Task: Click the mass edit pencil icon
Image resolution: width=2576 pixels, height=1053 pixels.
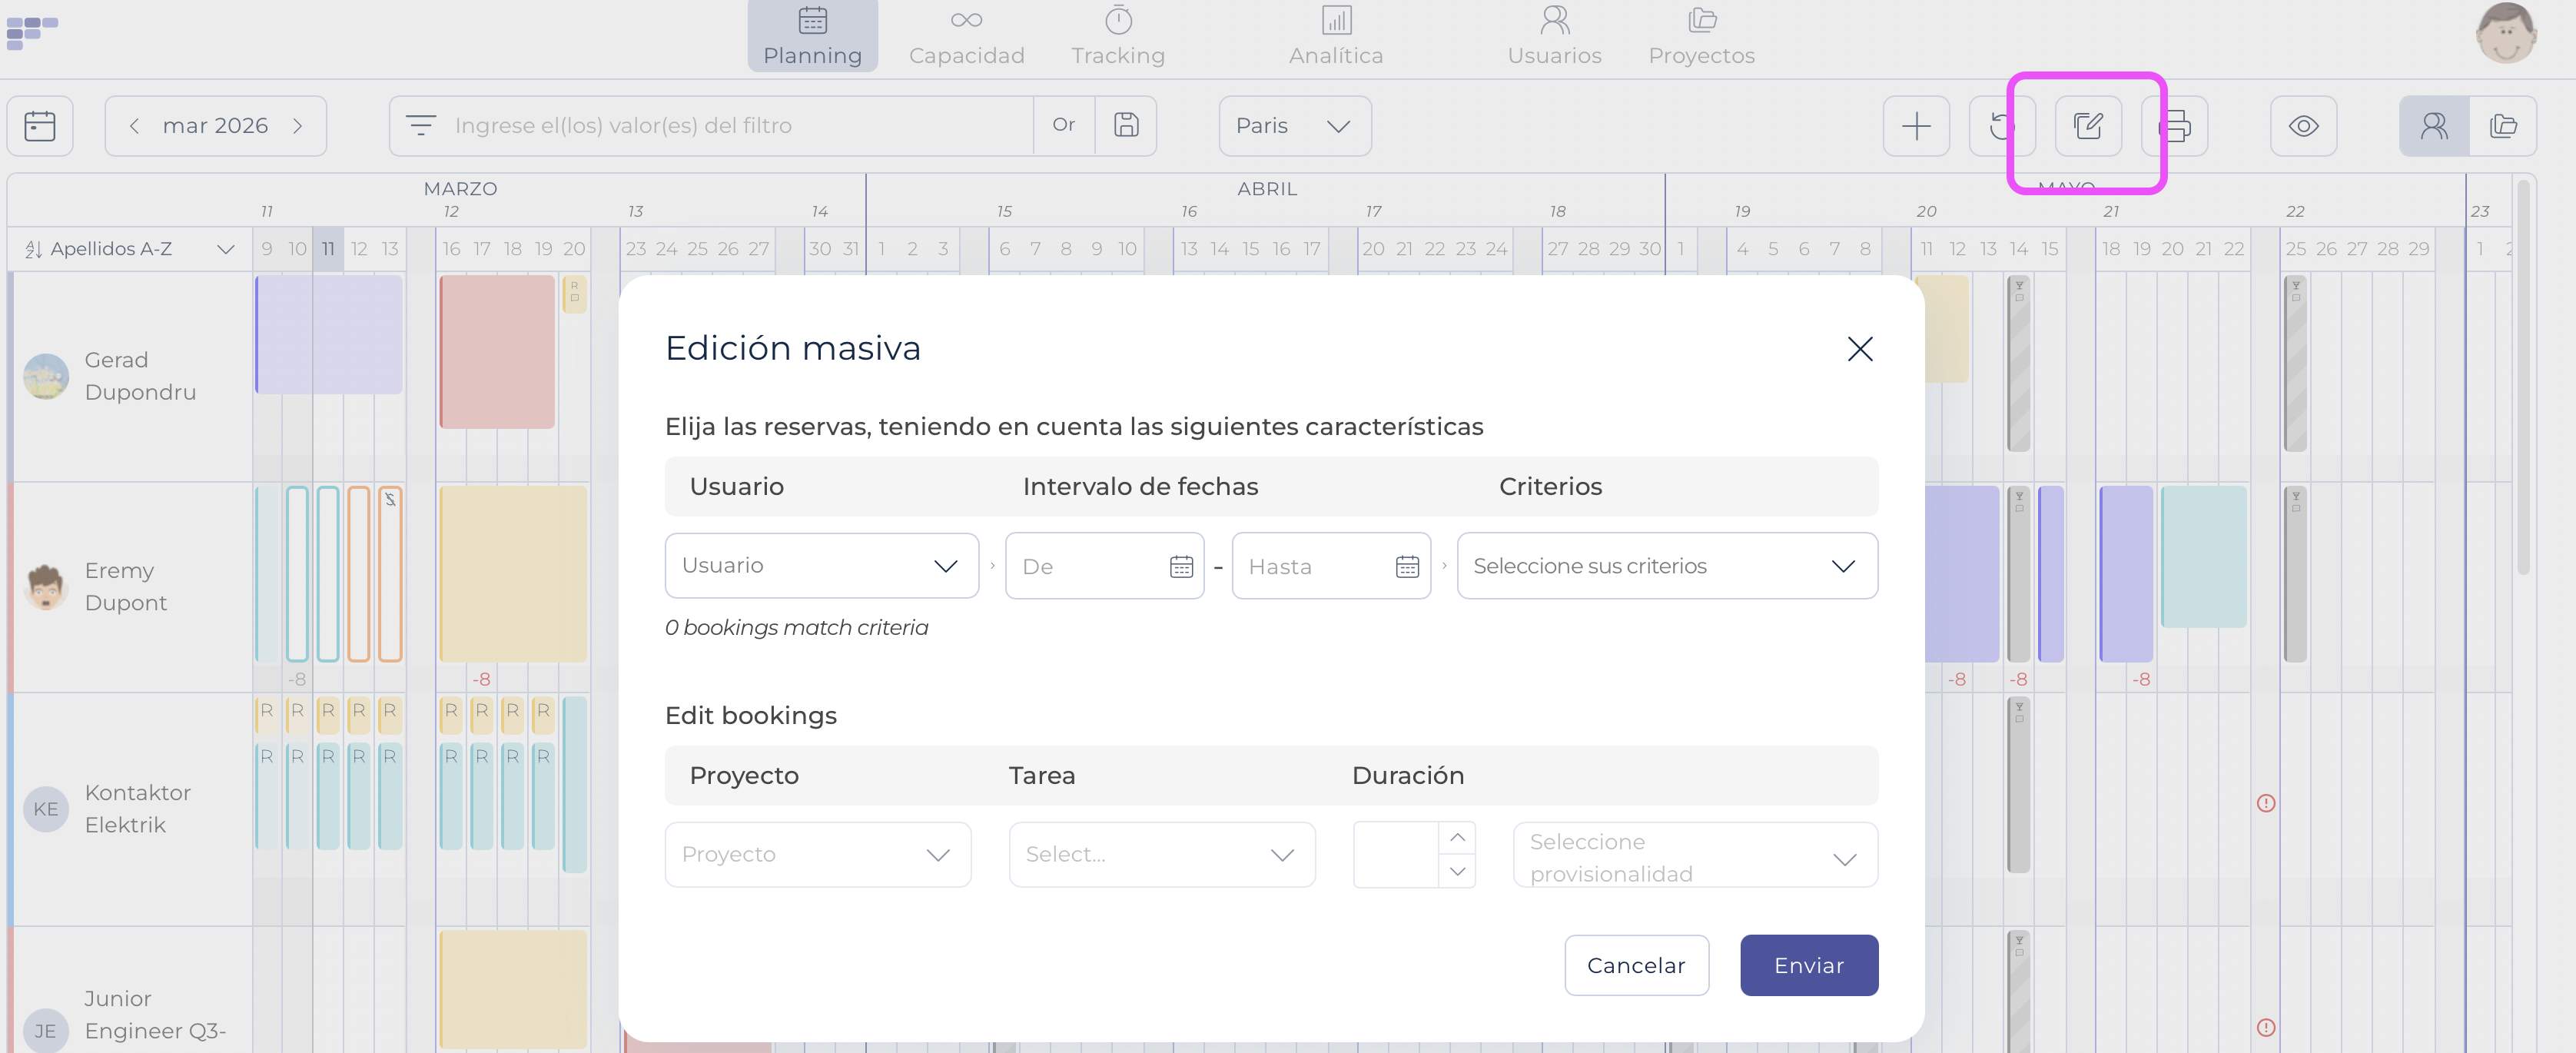Action: (2087, 126)
